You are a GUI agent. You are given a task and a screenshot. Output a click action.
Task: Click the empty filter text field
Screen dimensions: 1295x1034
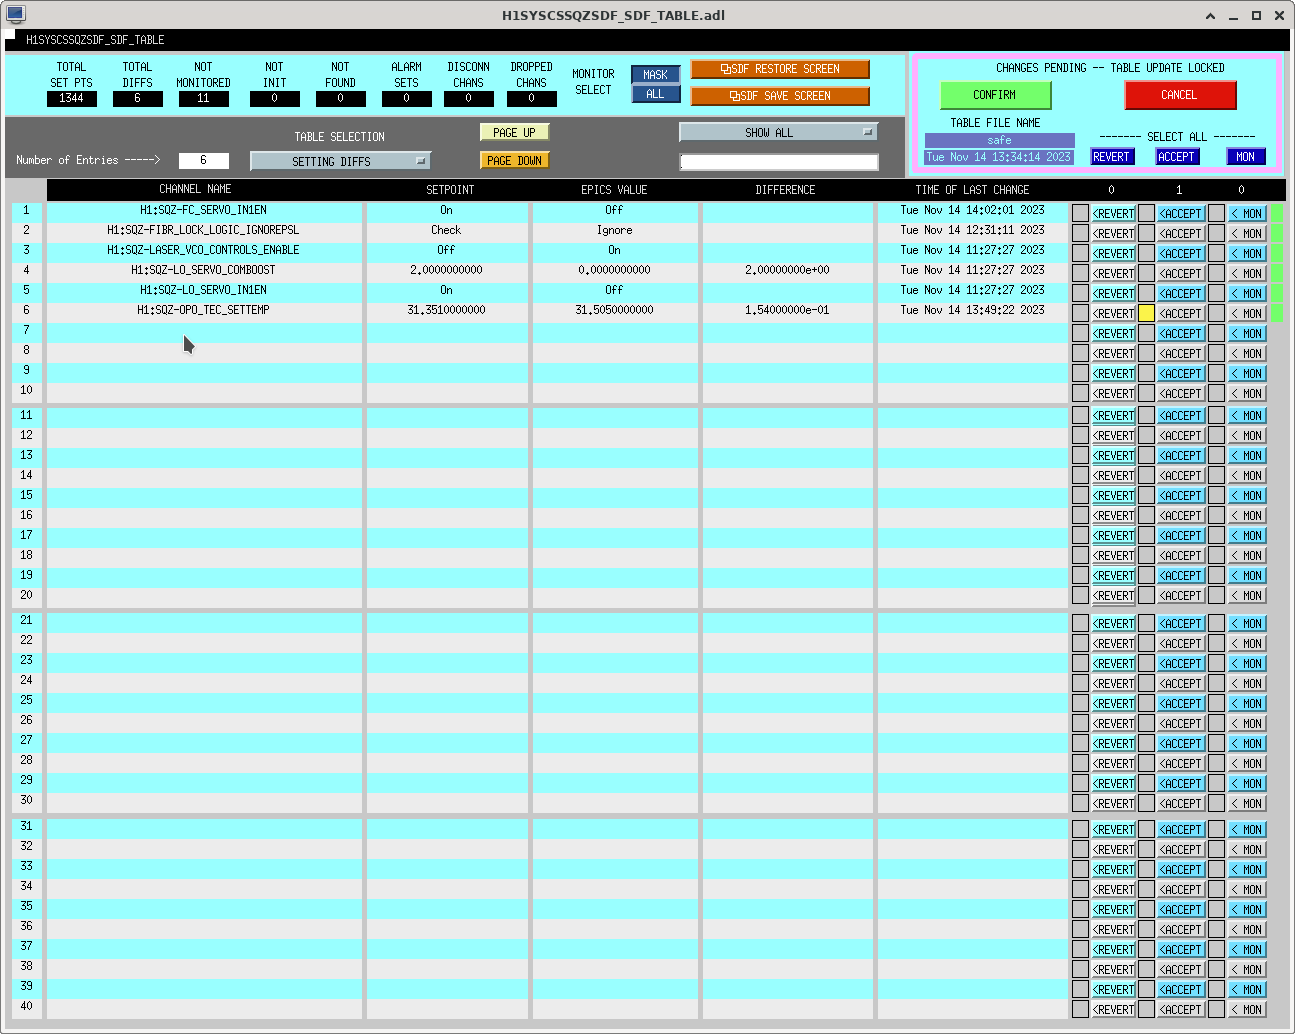point(779,162)
